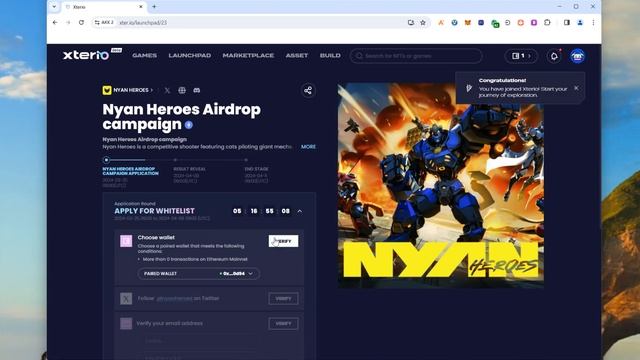Click the search field for NFTs or games

416,56
